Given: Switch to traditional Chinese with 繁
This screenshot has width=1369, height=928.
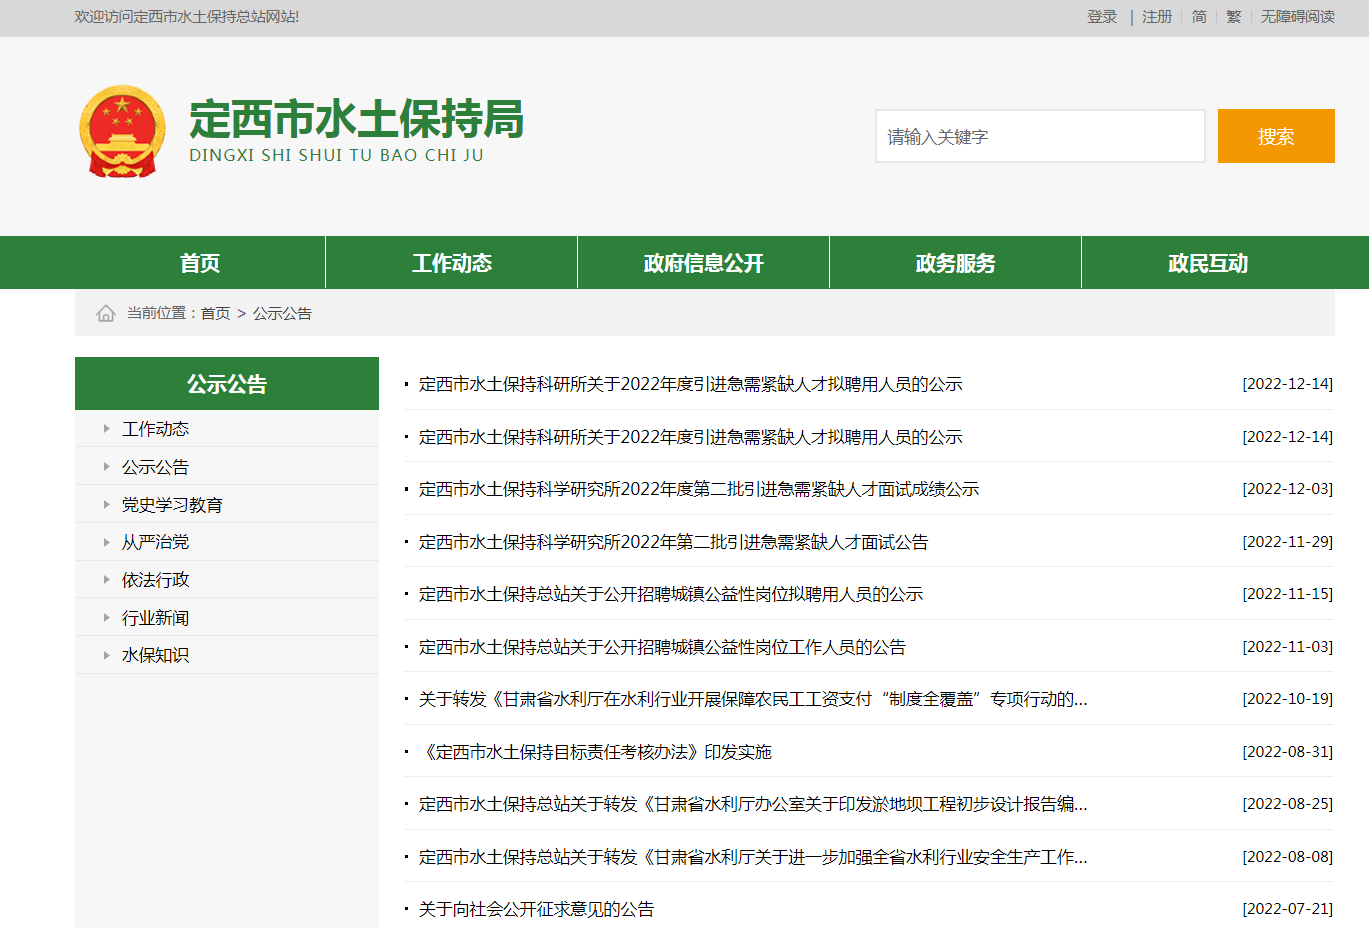Looking at the screenshot, I should pos(1233,17).
